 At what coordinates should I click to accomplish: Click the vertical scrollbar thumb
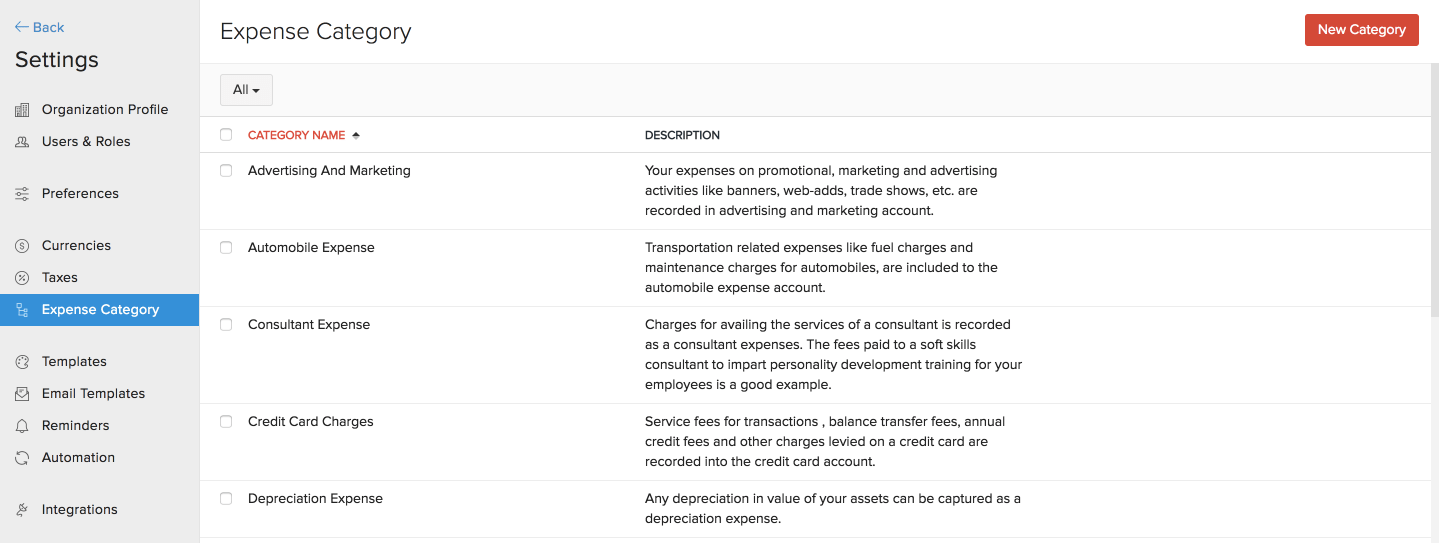tap(1433, 190)
